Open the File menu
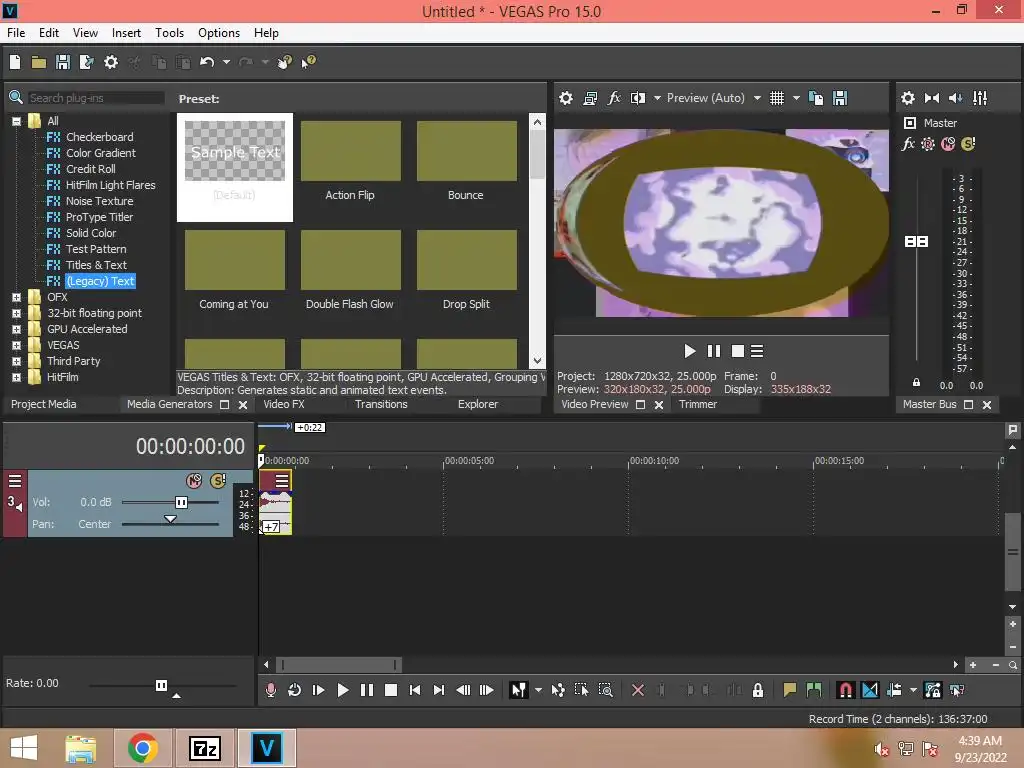The height and width of the screenshot is (768, 1024). click(16, 33)
